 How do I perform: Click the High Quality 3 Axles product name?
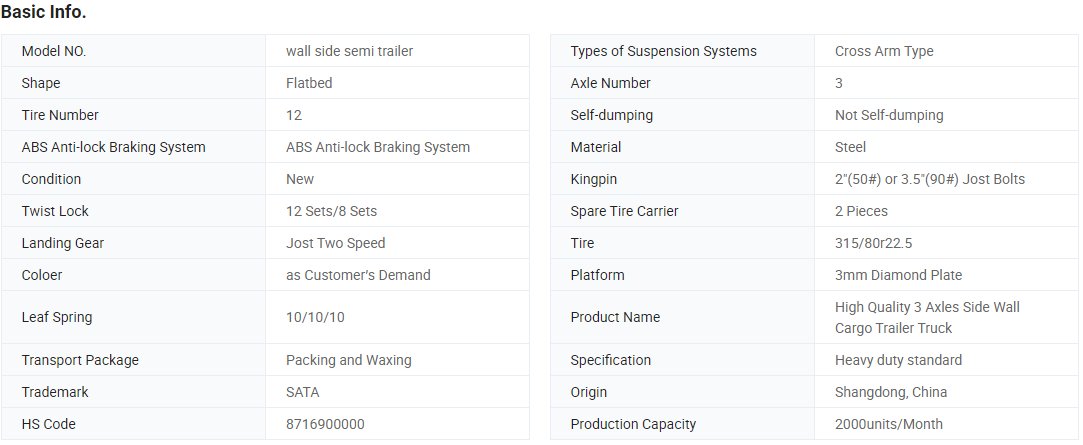point(927,317)
